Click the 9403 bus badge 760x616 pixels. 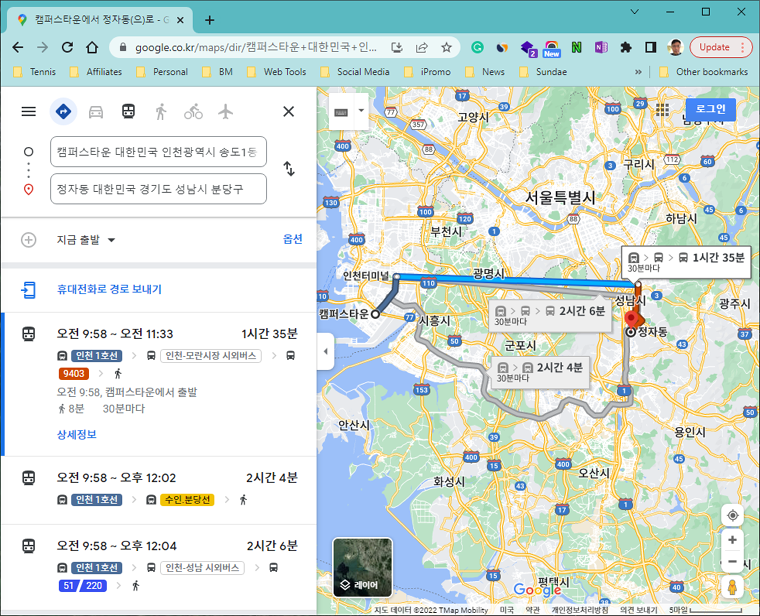(74, 374)
